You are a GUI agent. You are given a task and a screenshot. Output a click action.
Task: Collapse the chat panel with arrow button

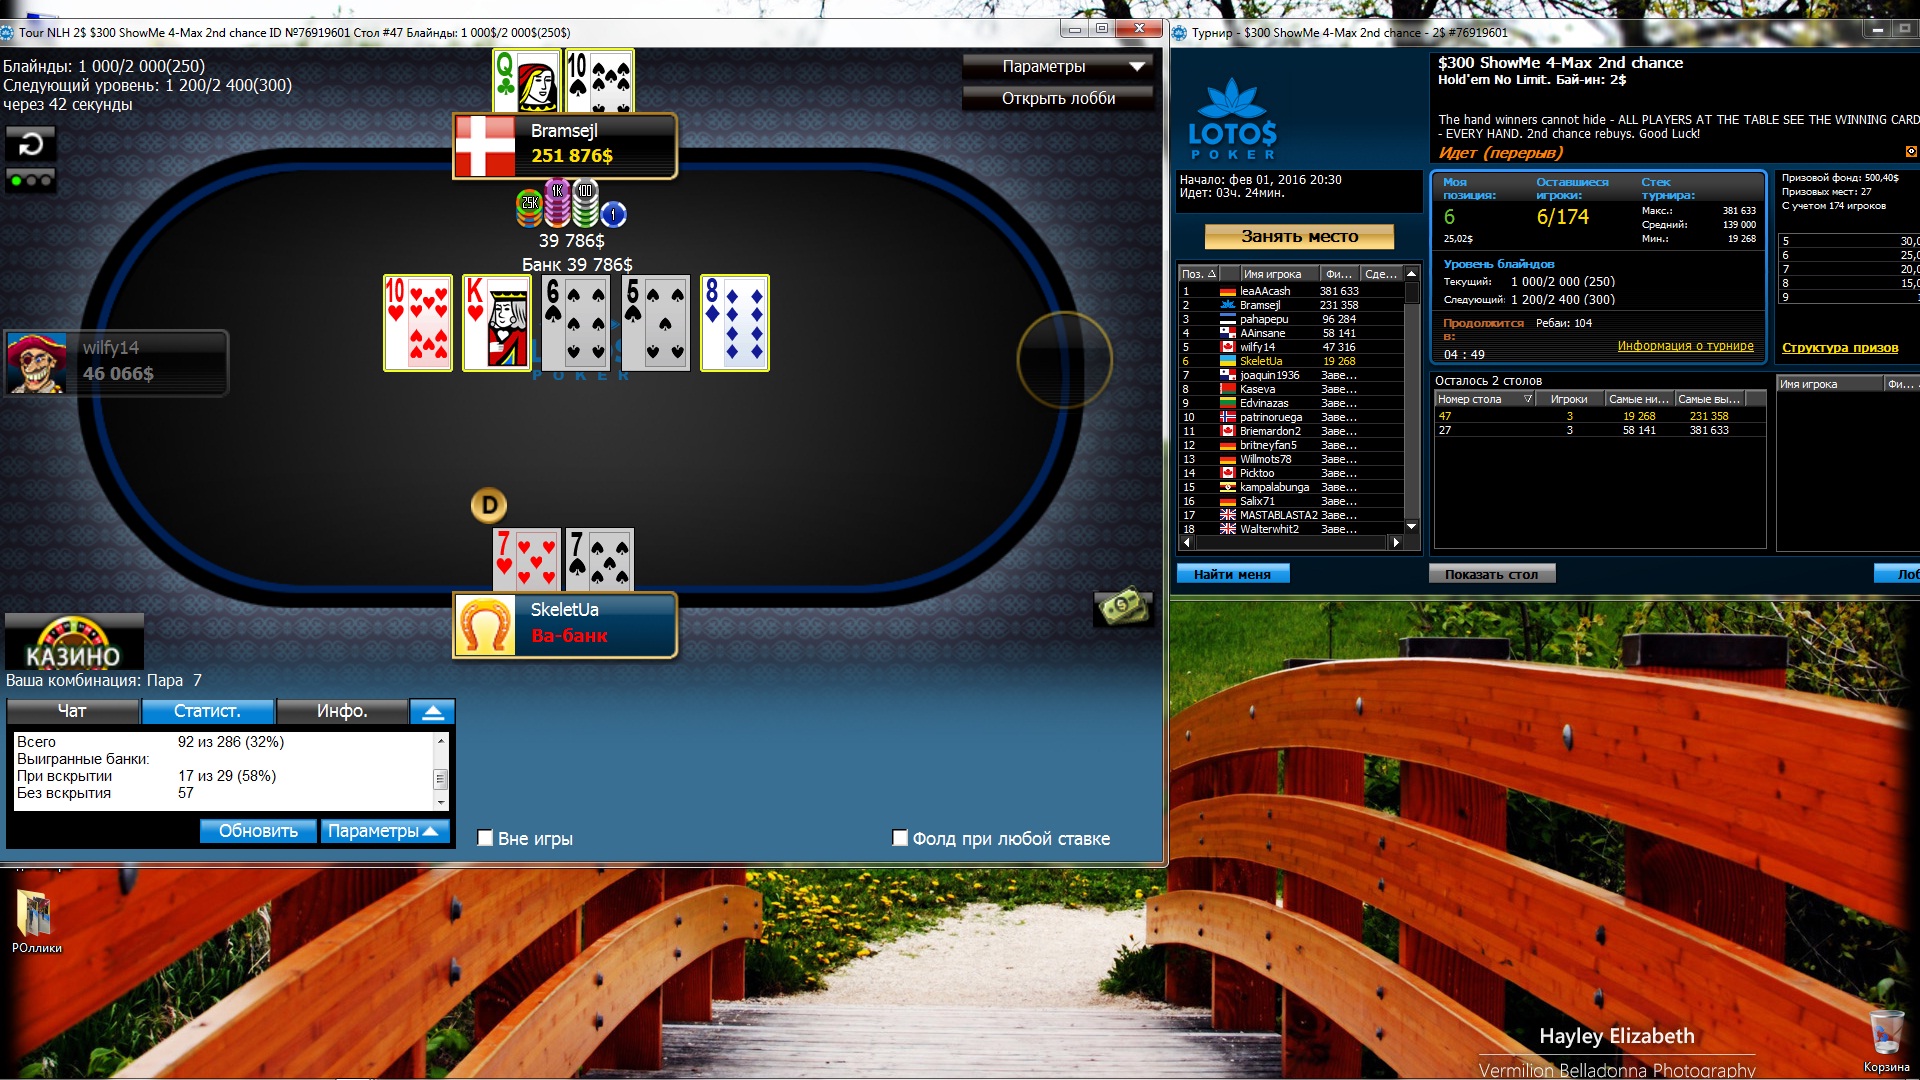[433, 711]
